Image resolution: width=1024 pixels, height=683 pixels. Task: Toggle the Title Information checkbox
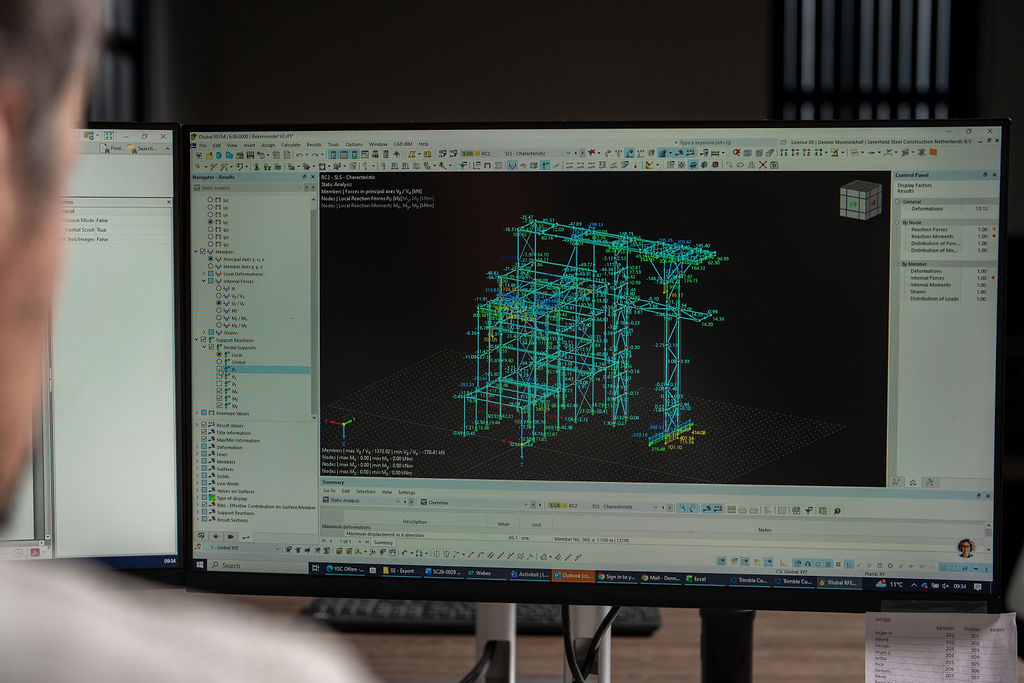click(204, 432)
